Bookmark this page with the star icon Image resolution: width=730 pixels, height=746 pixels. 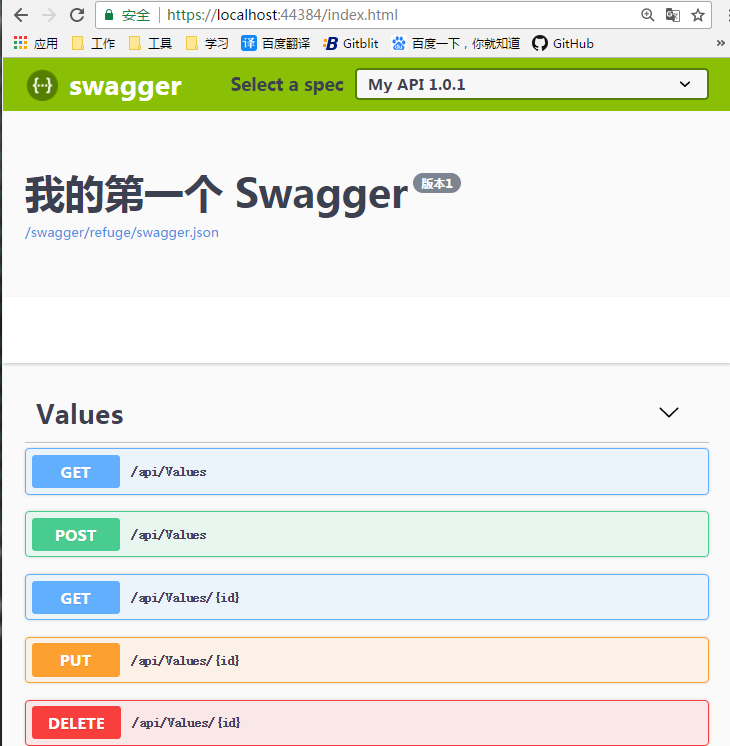click(x=698, y=15)
